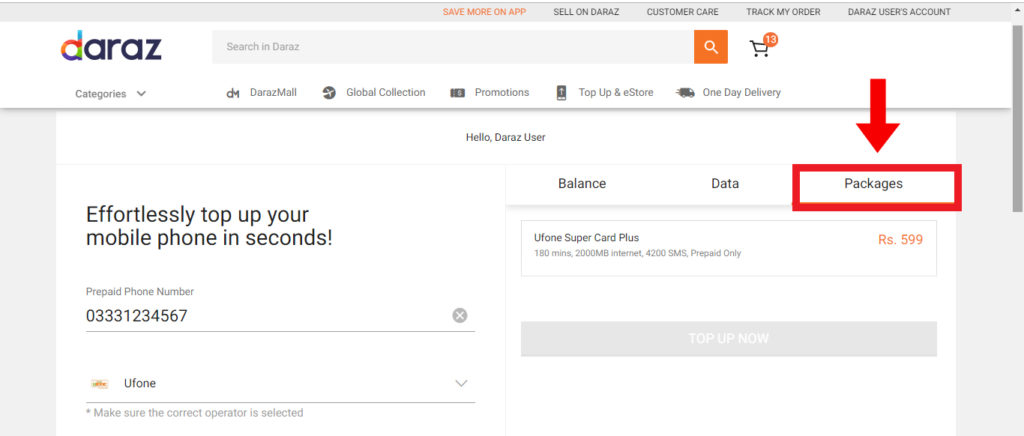Viewport: 1024px width, 436px height.
Task: Select the Packages tab
Action: pyautogui.click(x=873, y=184)
